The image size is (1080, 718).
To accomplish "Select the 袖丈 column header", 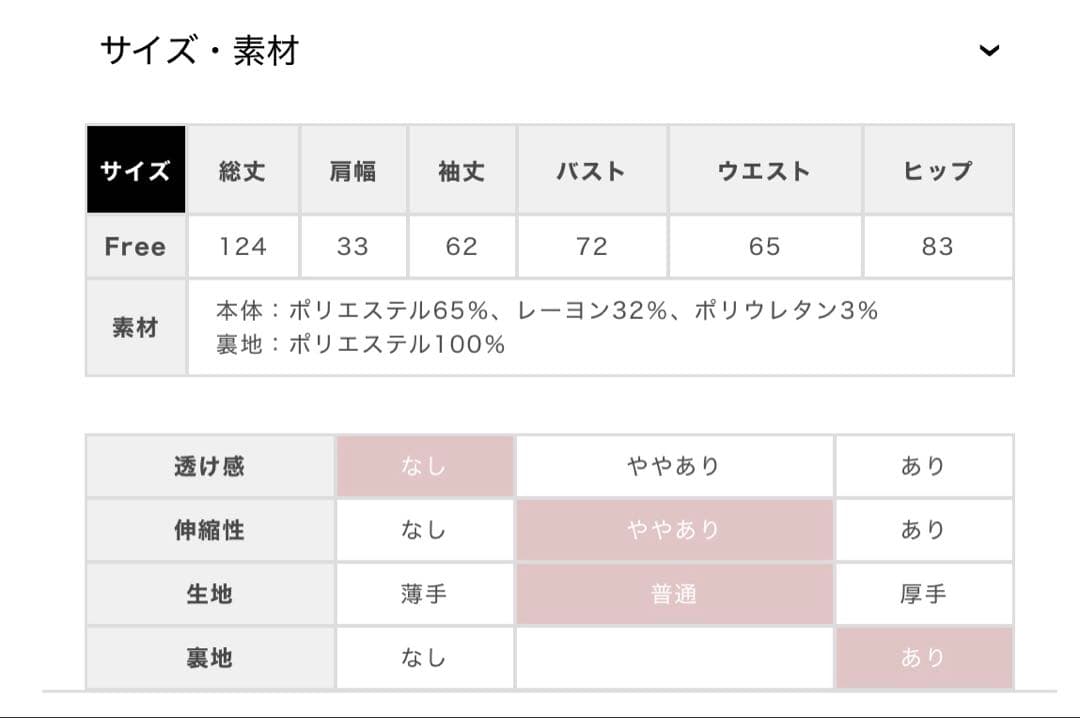I will (461, 169).
